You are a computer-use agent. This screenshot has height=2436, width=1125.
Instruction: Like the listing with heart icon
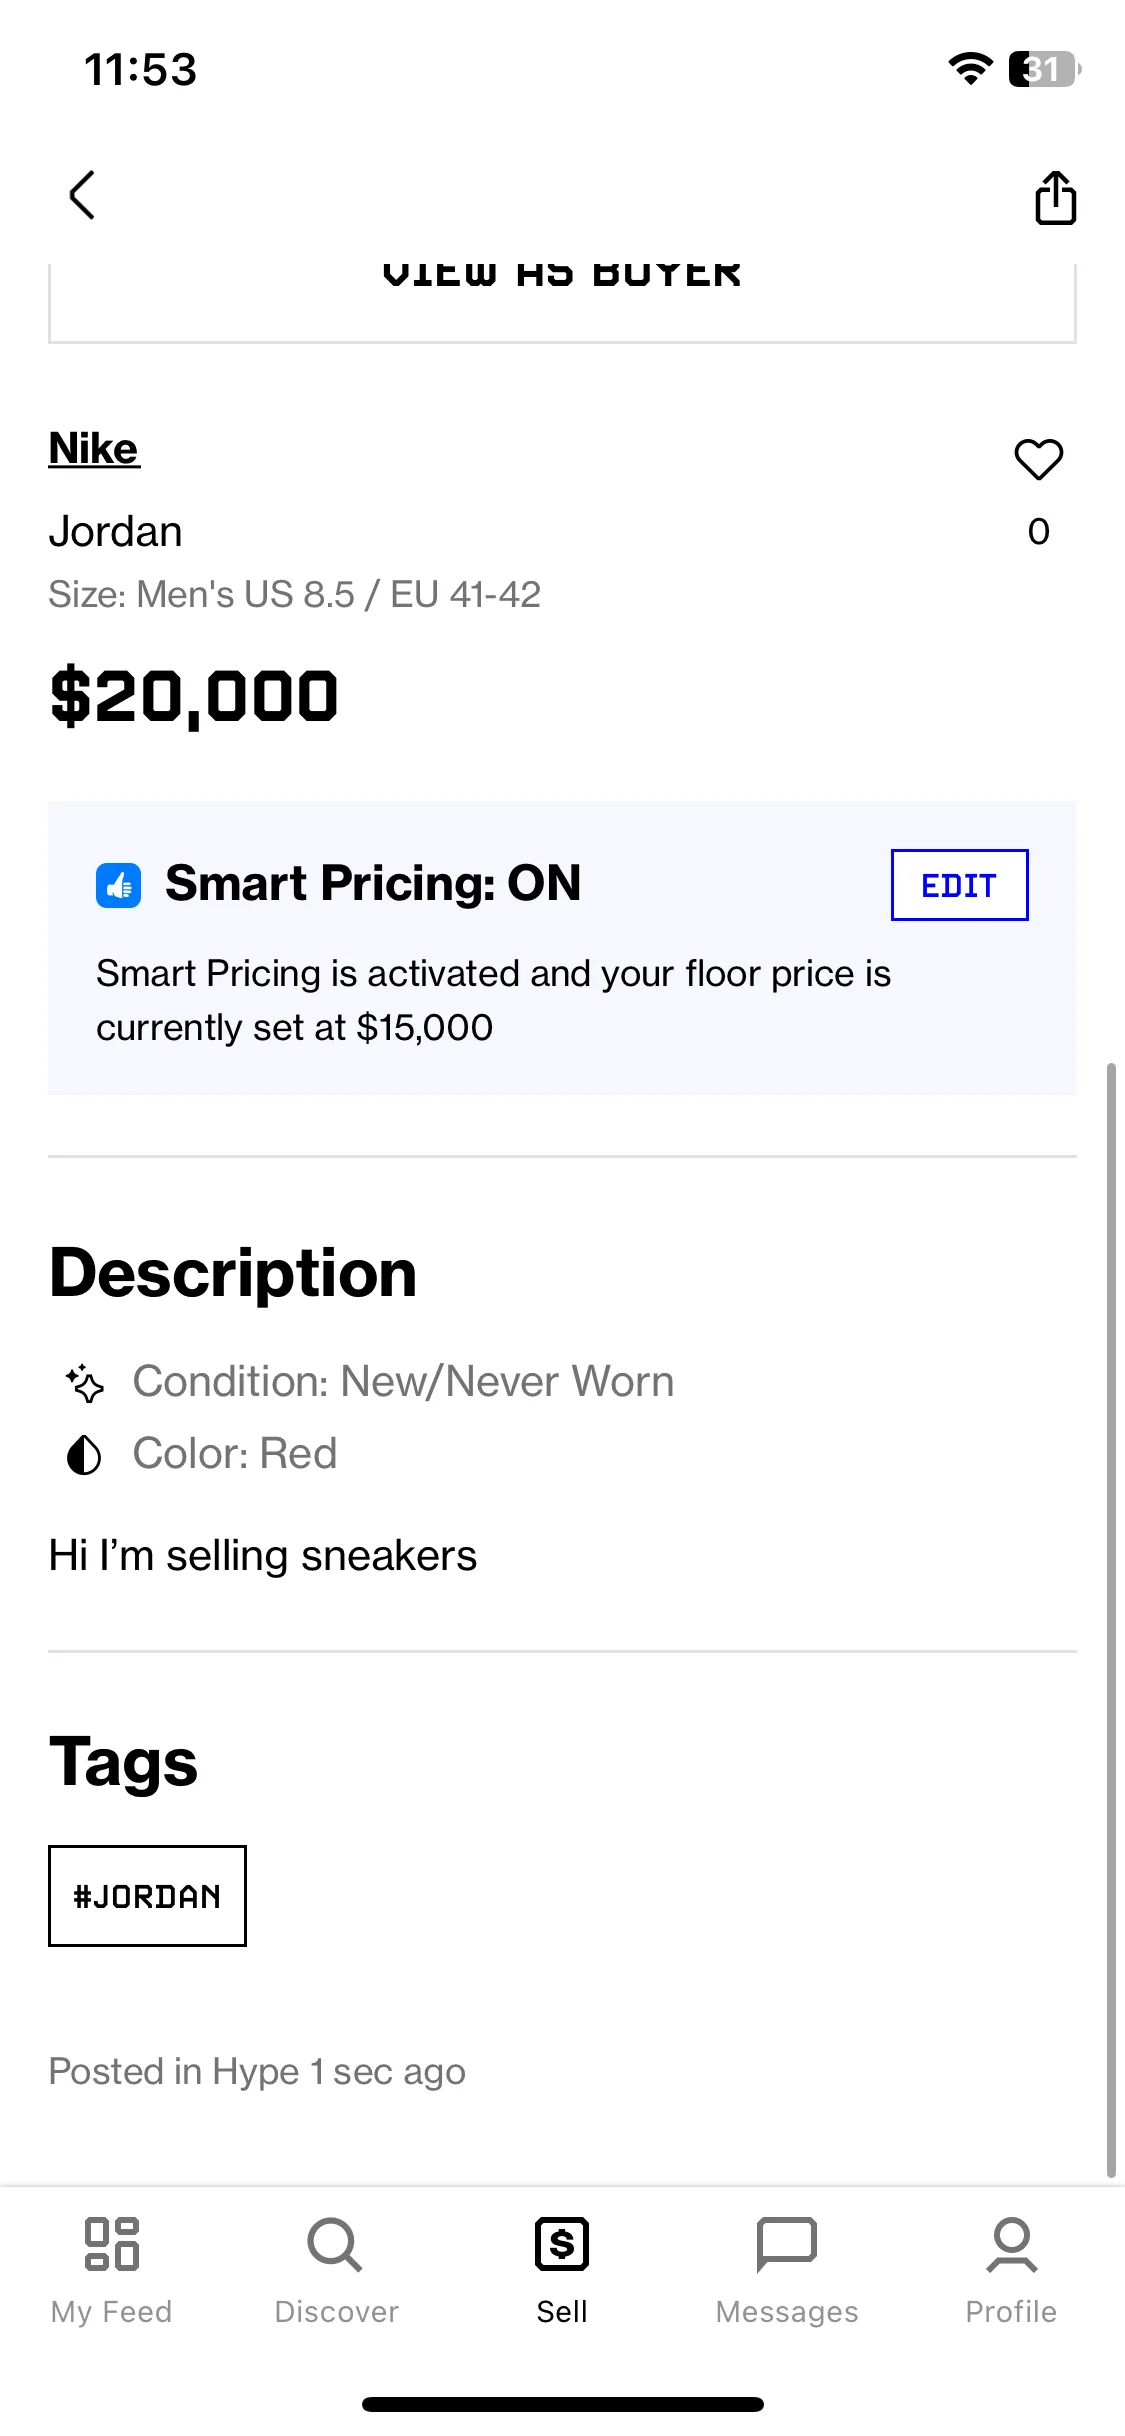[1038, 459]
